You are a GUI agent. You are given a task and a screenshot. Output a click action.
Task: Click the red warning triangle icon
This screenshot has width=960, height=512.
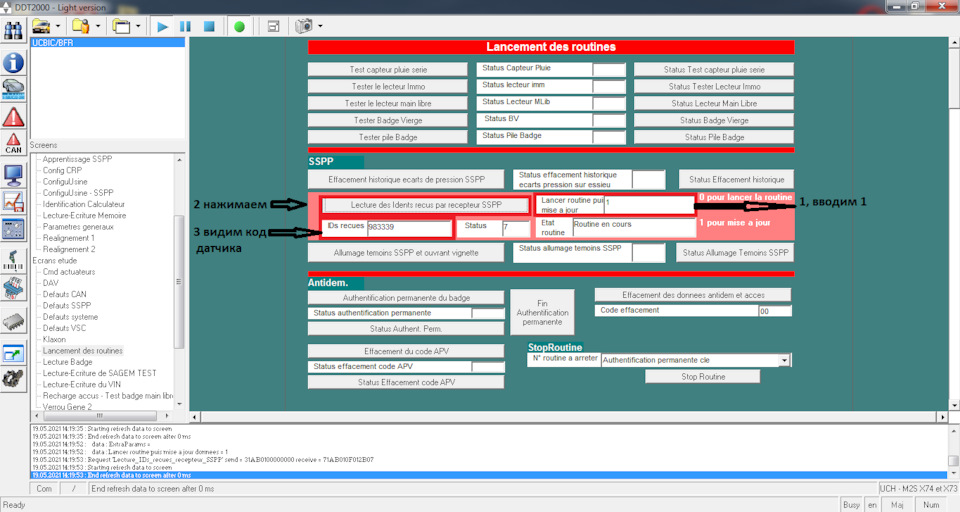click(13, 117)
